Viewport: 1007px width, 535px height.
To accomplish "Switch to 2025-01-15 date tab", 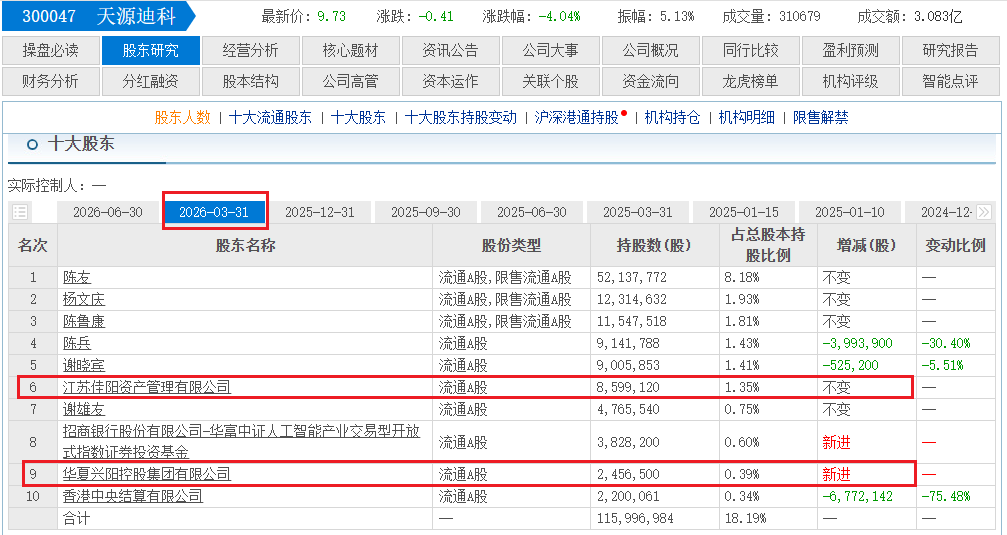I will click(x=744, y=212).
